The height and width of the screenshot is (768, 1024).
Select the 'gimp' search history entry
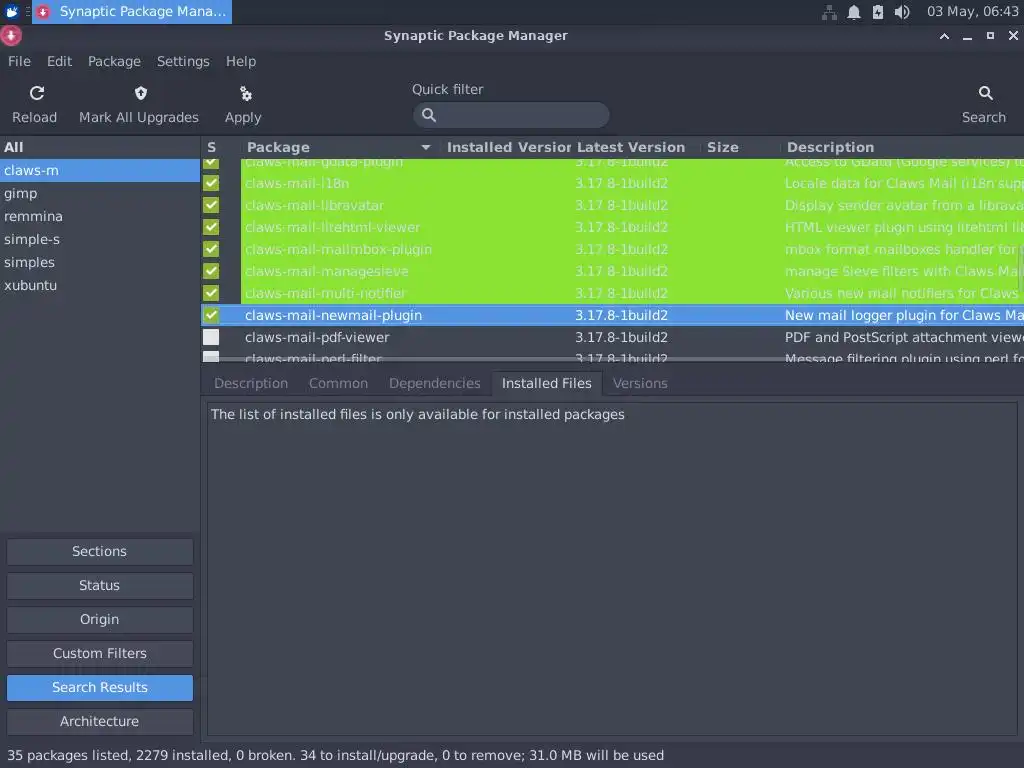99,193
